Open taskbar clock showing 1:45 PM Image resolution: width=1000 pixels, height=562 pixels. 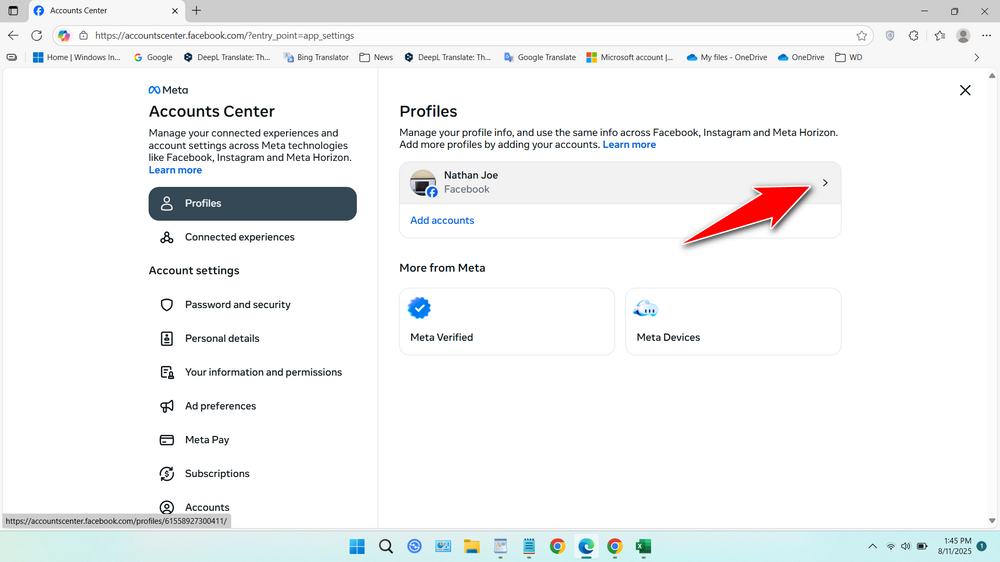(x=954, y=546)
